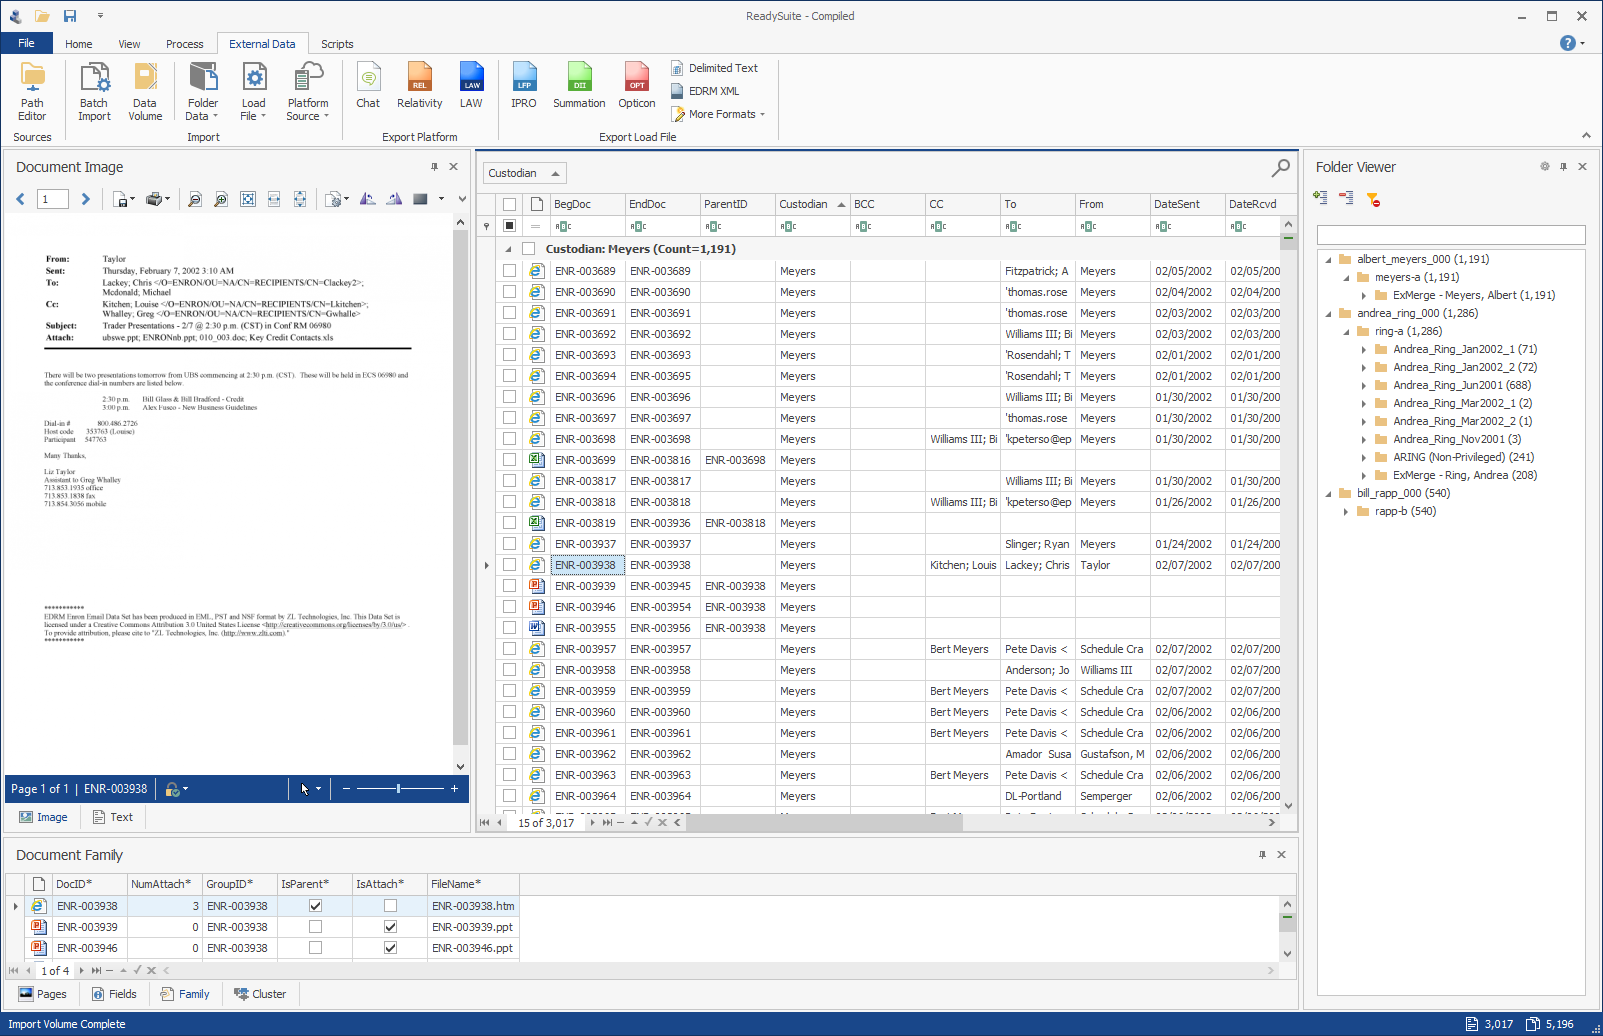This screenshot has width=1603, height=1036.
Task: Open the Scripts ribbon tab
Action: point(337,44)
